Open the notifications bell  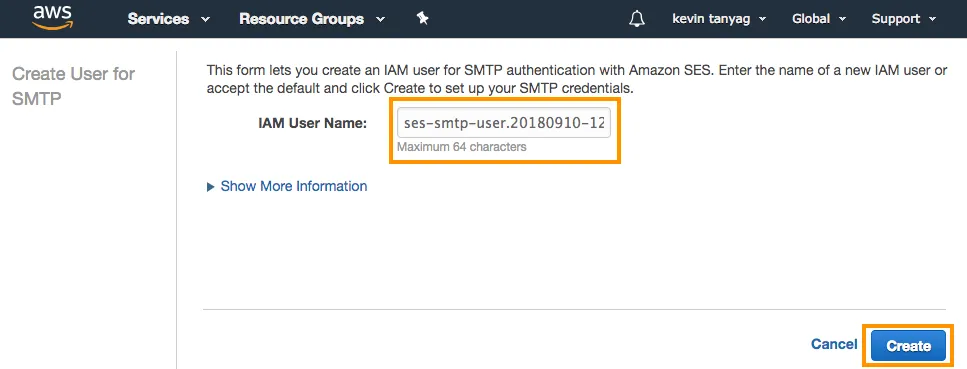[x=636, y=19]
